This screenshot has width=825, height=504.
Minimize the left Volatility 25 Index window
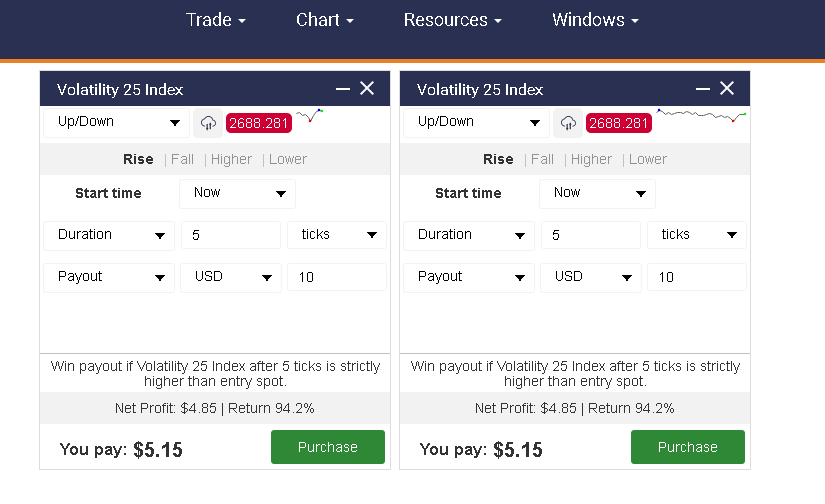pyautogui.click(x=343, y=89)
